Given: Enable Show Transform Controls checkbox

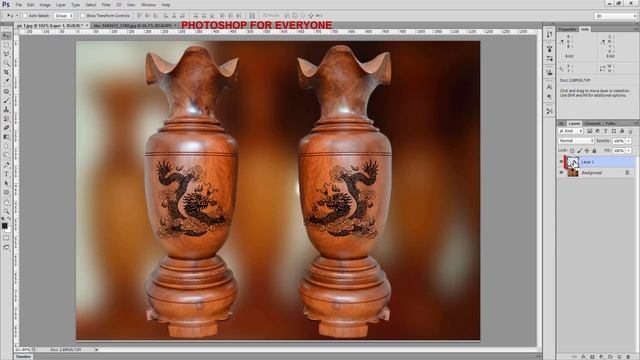Looking at the screenshot, I should [83, 16].
